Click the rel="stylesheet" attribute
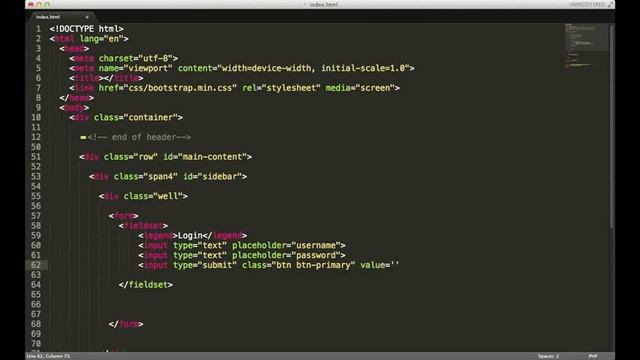The image size is (640, 360). (282, 88)
